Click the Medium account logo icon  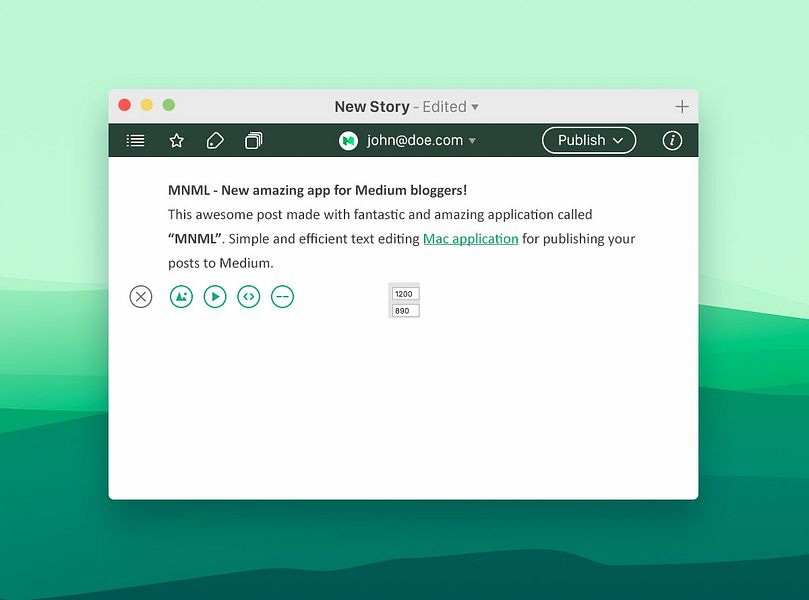(348, 140)
